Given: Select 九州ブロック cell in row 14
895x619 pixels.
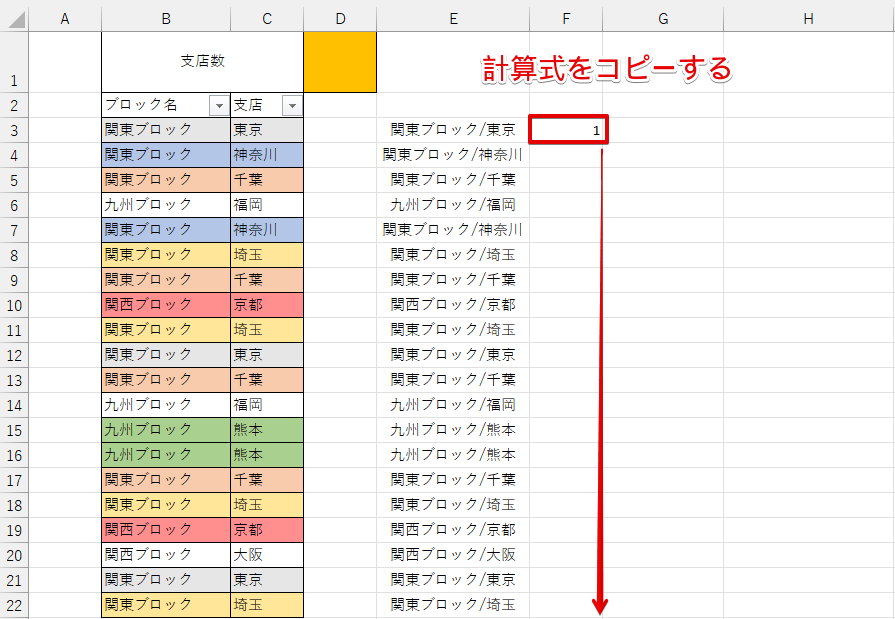Looking at the screenshot, I should [x=166, y=405].
